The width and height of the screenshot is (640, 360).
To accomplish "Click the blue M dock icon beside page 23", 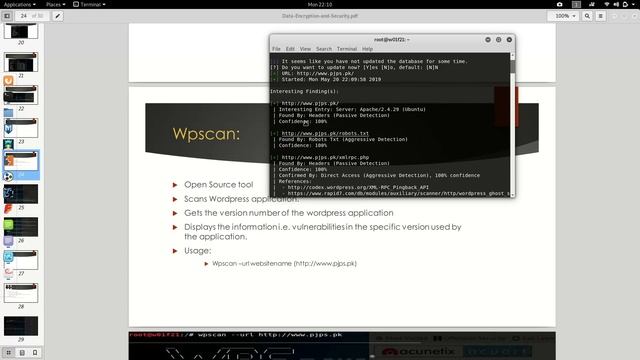I will [8, 129].
